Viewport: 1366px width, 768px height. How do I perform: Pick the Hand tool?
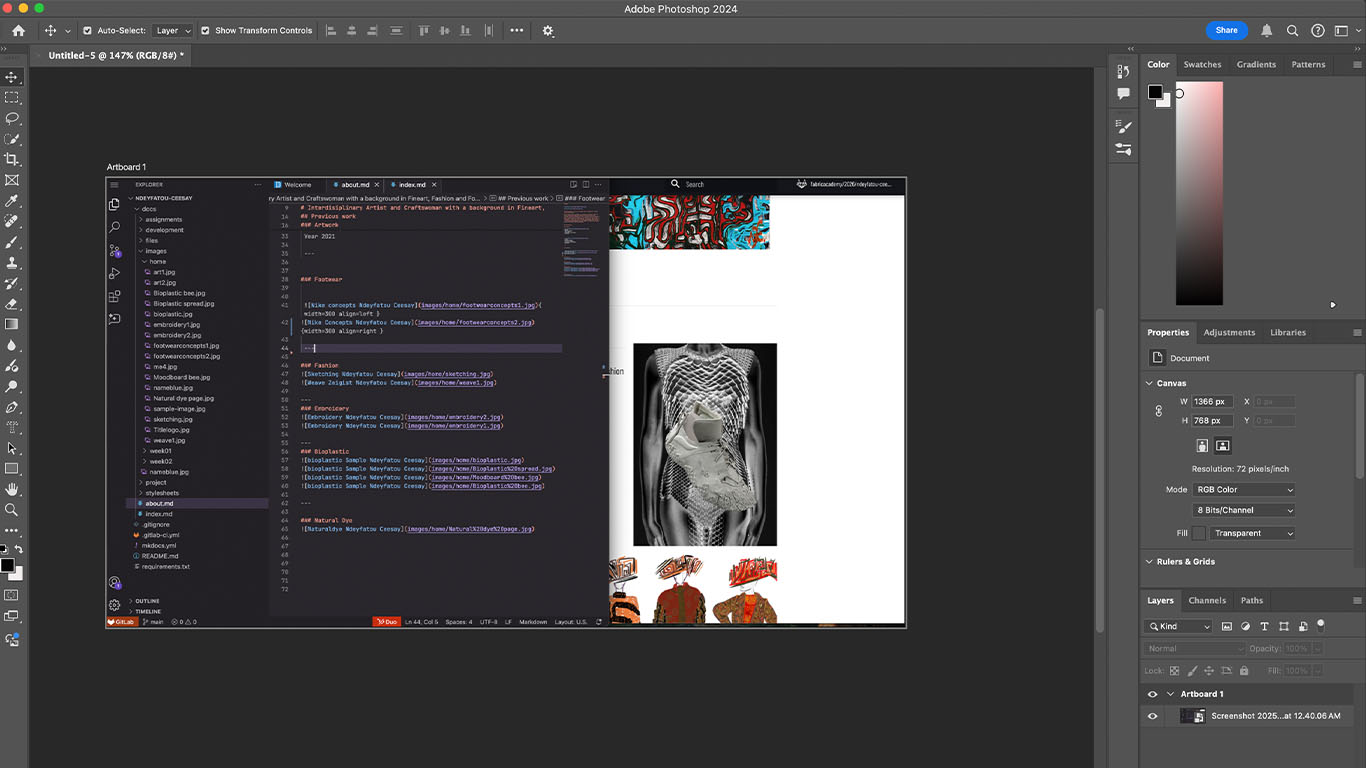[12, 489]
